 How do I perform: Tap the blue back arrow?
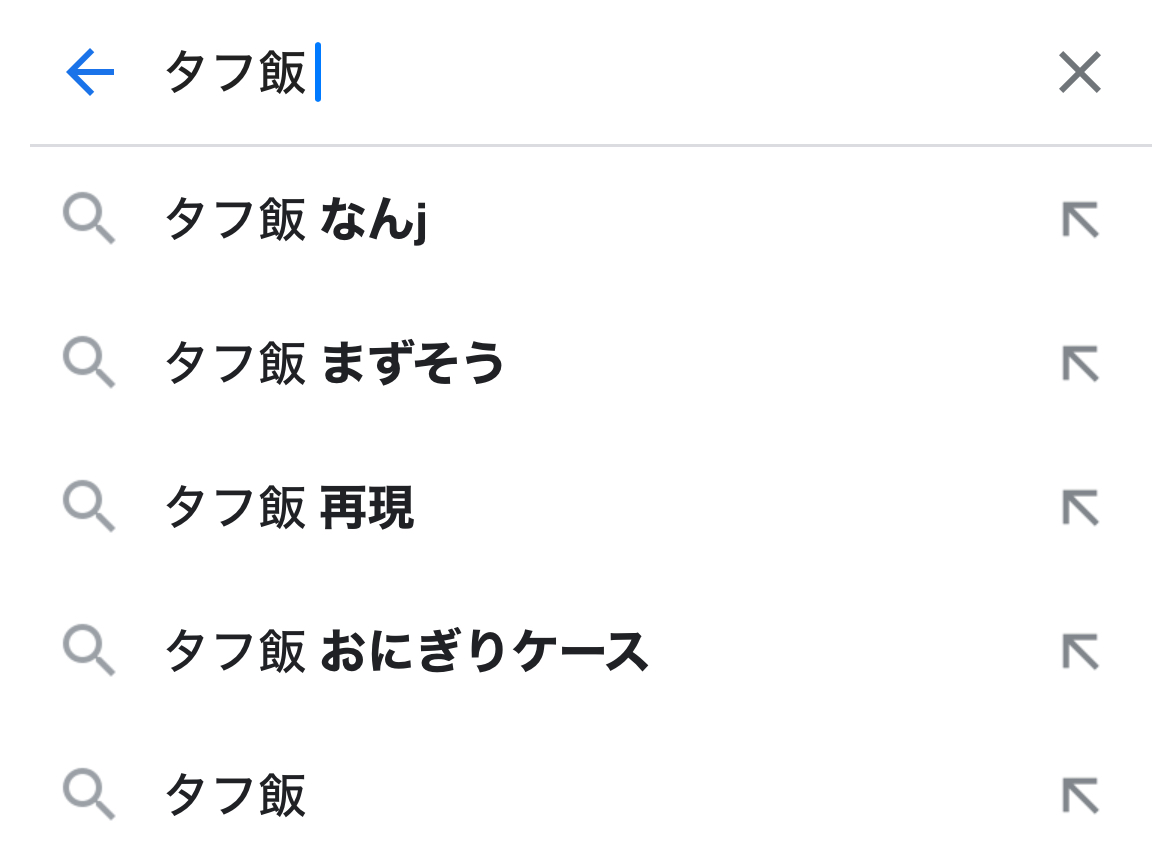coord(90,73)
